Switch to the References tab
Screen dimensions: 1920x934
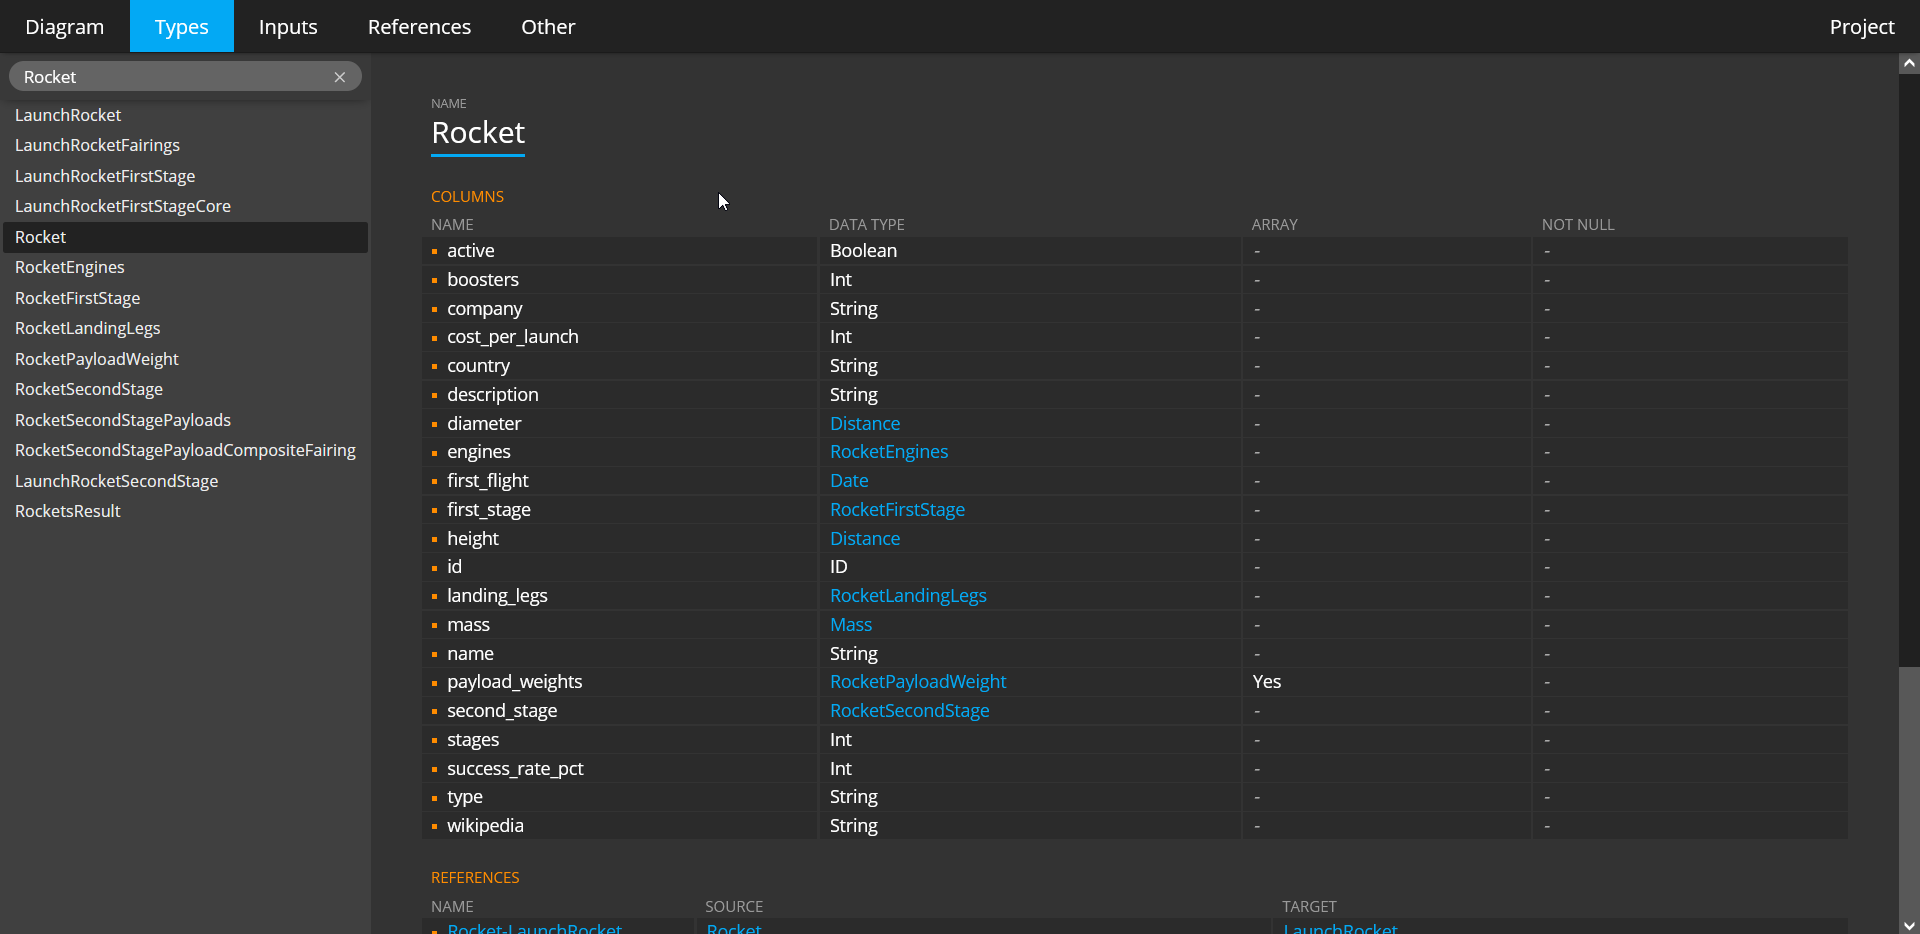[x=419, y=26]
